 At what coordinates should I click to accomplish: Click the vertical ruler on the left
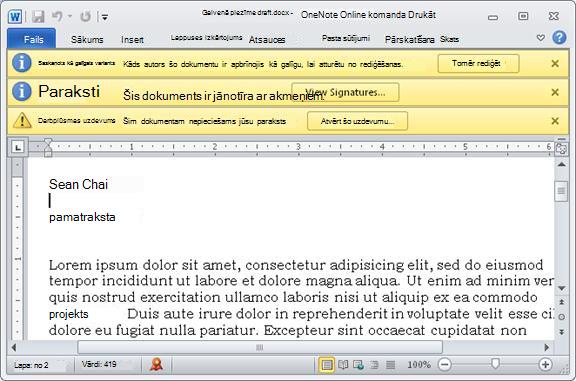coord(17,250)
